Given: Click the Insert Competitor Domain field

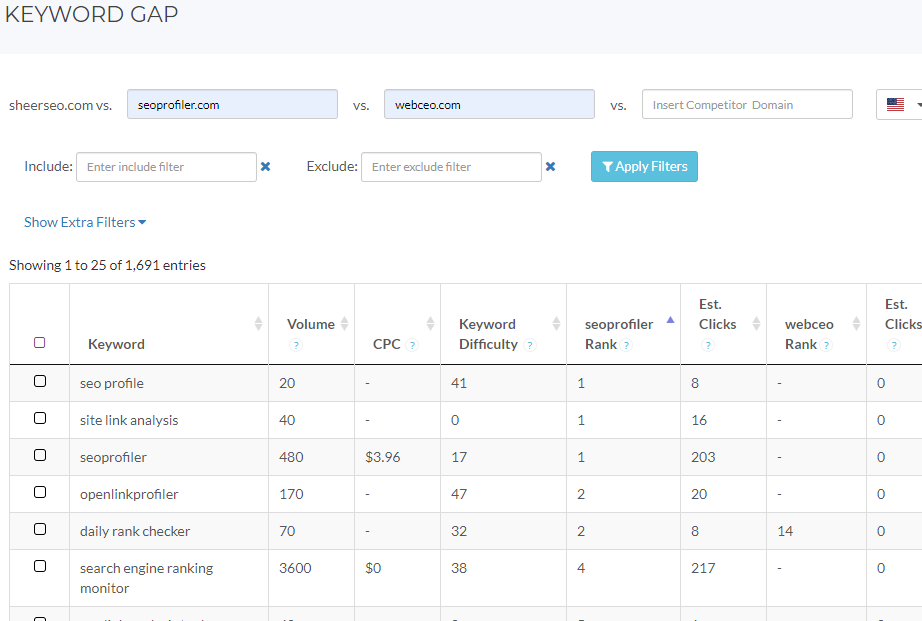Looking at the screenshot, I should (x=747, y=104).
